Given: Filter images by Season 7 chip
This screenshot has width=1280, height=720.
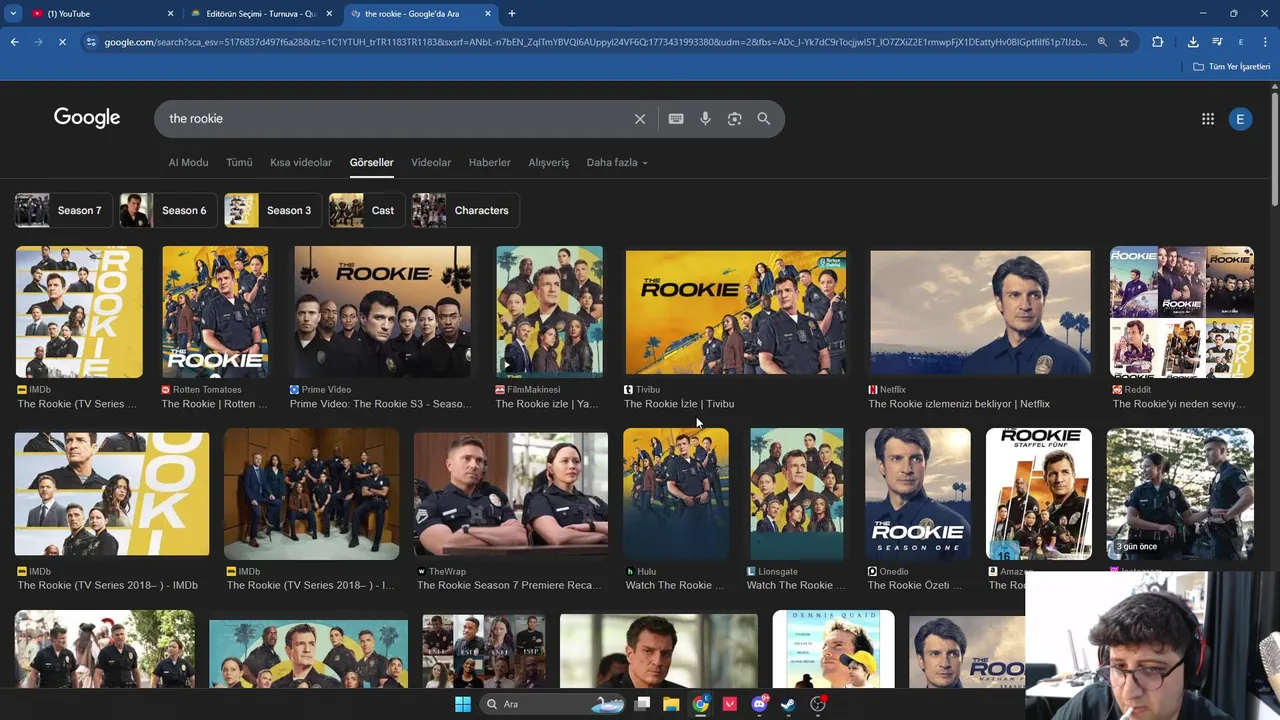Looking at the screenshot, I should 63,210.
